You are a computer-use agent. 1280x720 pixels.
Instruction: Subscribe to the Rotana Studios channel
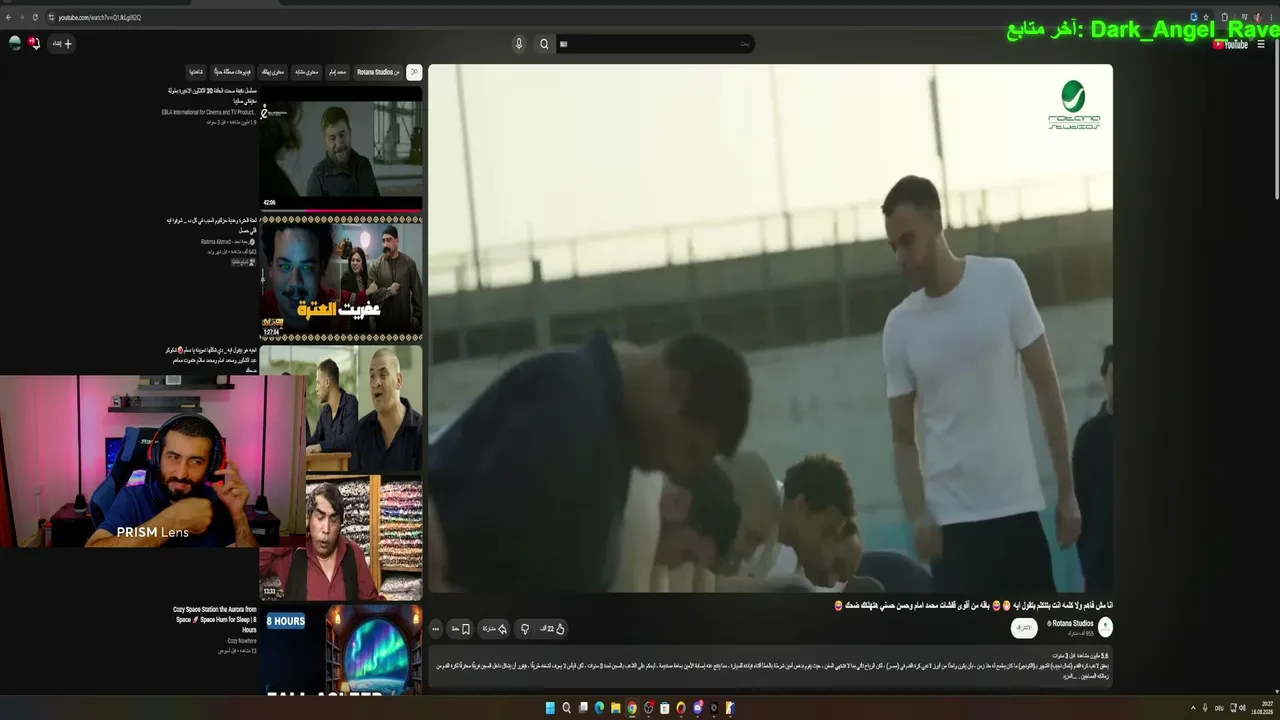click(x=1023, y=628)
